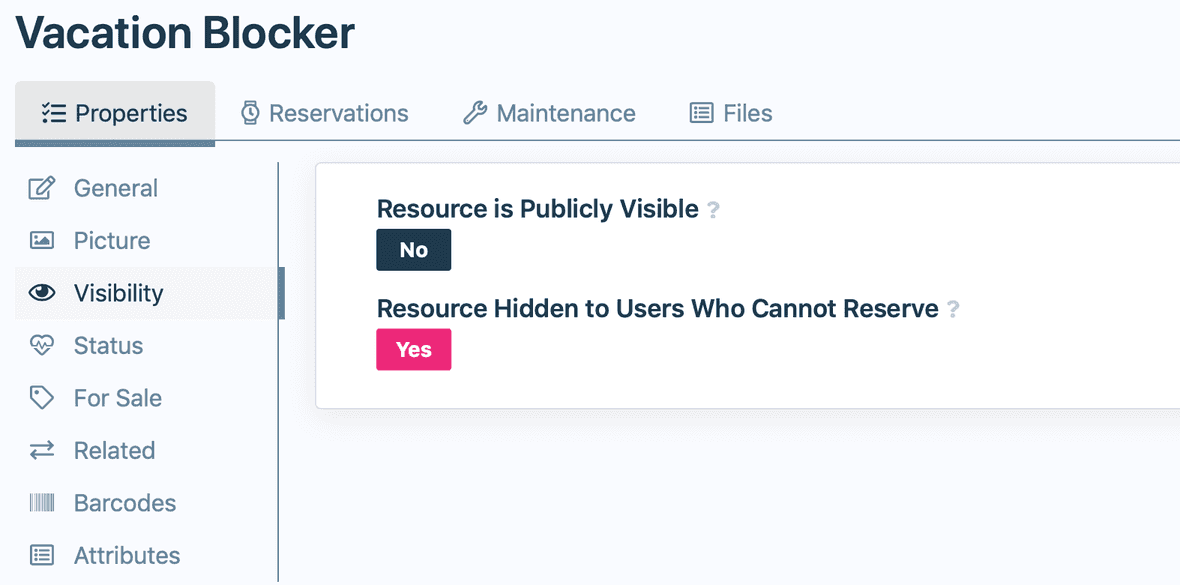Click the picture frame icon beside Picture
1180x585 pixels.
coord(42,240)
